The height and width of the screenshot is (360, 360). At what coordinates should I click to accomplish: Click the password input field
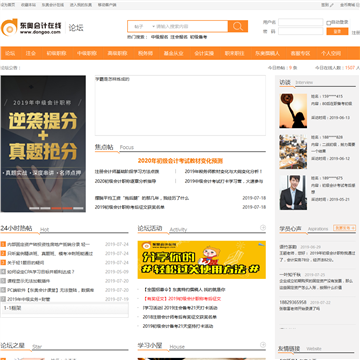tap(301, 31)
